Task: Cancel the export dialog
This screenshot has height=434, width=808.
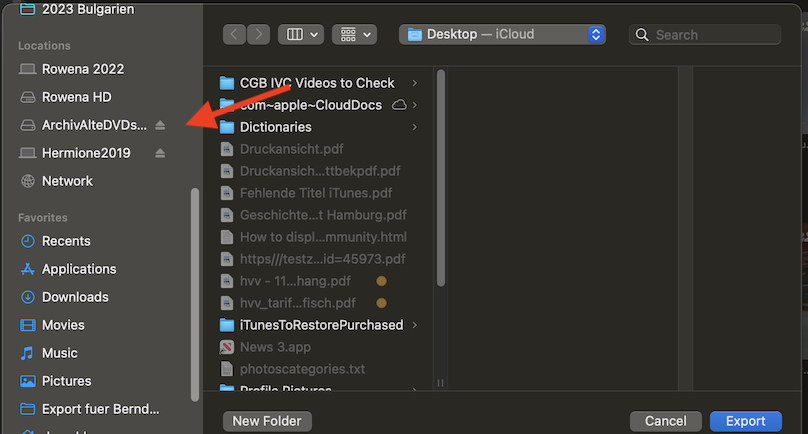Action: (x=665, y=421)
